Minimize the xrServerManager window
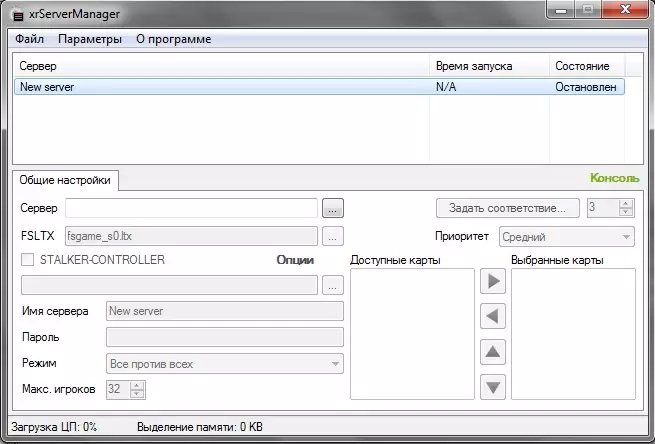 [561, 10]
